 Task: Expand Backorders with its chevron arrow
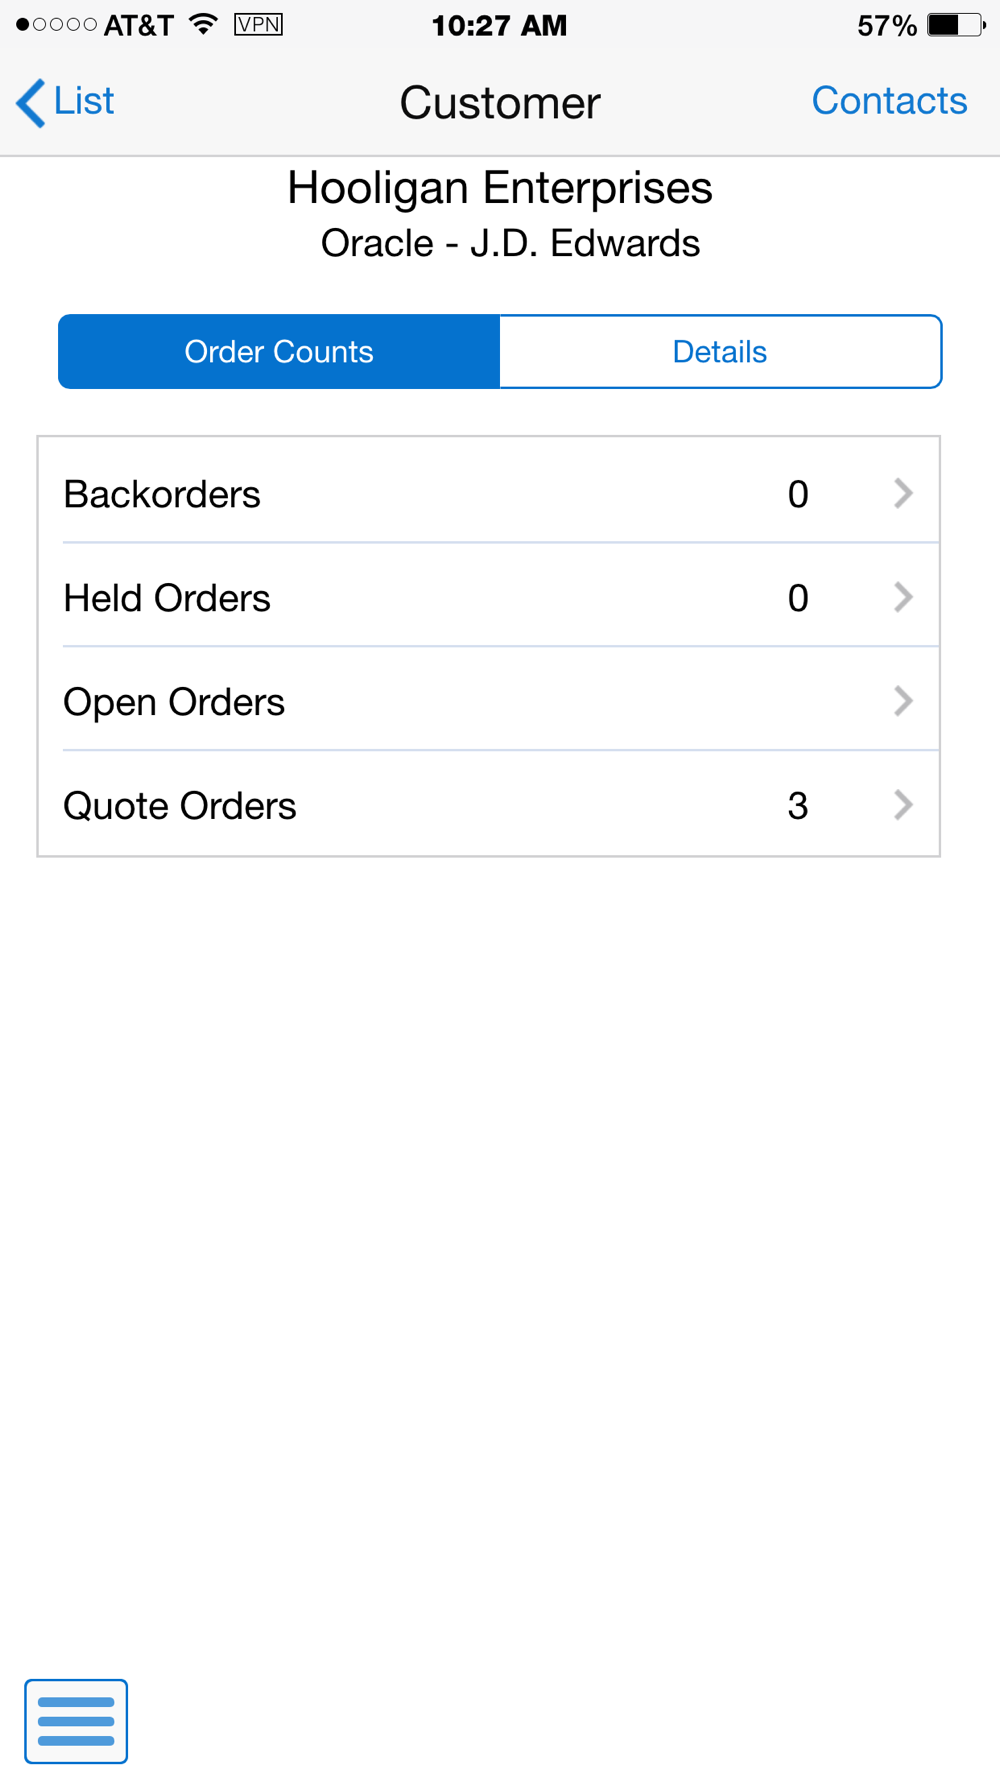(903, 493)
